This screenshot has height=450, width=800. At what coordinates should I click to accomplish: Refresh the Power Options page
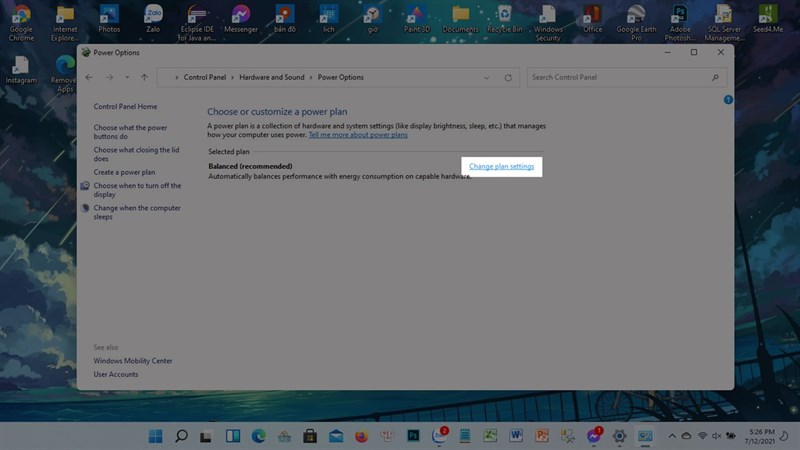click(x=508, y=78)
